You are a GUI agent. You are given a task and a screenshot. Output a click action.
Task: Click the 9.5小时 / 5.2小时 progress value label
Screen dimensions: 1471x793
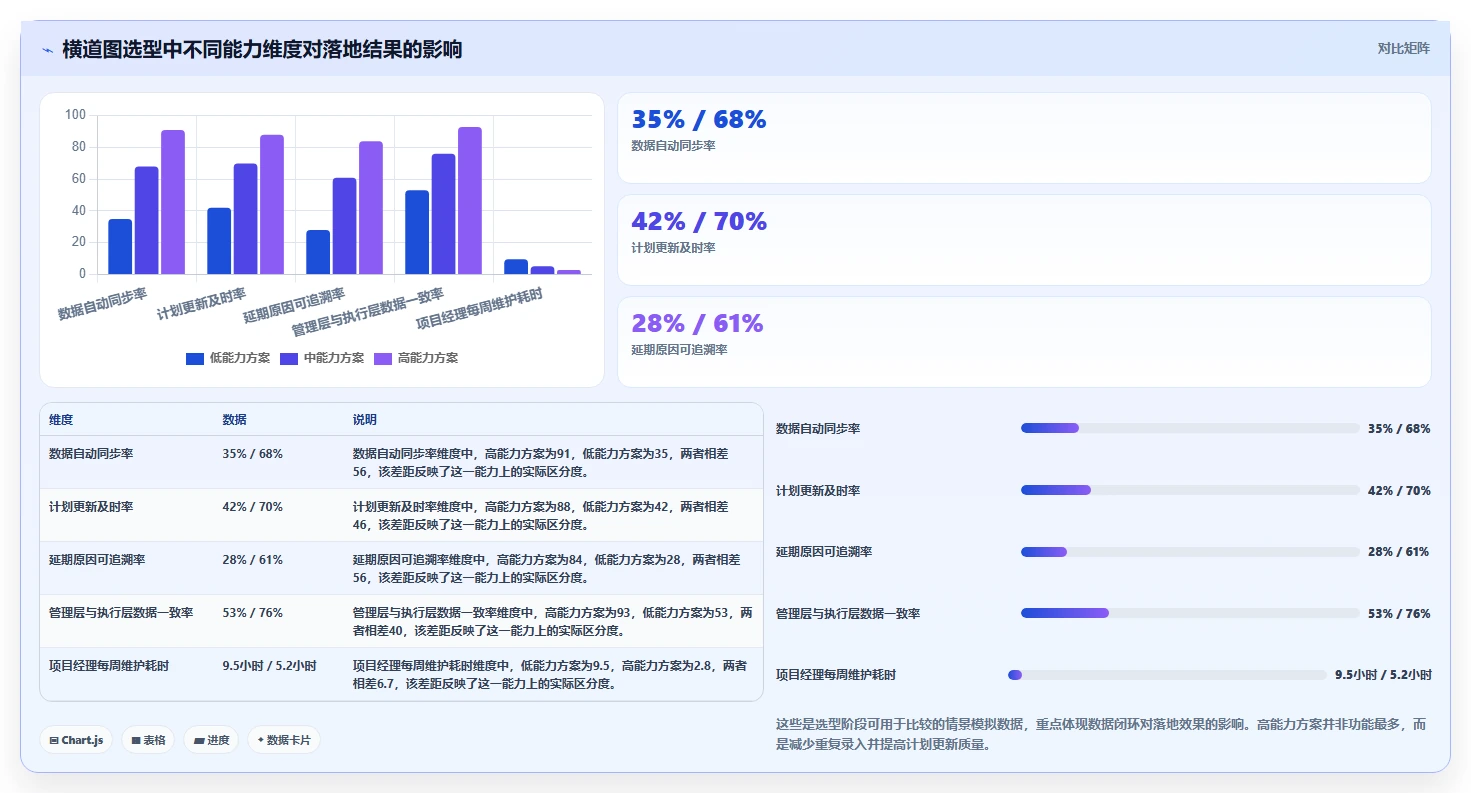click(x=1383, y=675)
